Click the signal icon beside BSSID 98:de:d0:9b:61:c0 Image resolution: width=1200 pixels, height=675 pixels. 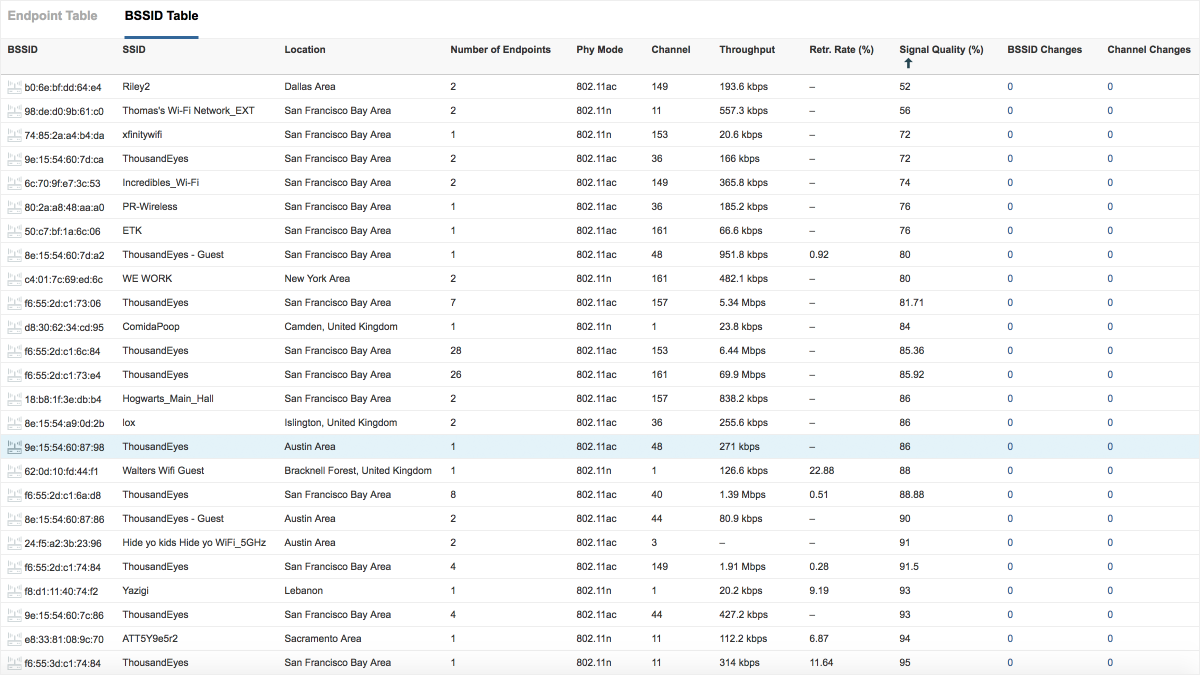click(x=14, y=111)
